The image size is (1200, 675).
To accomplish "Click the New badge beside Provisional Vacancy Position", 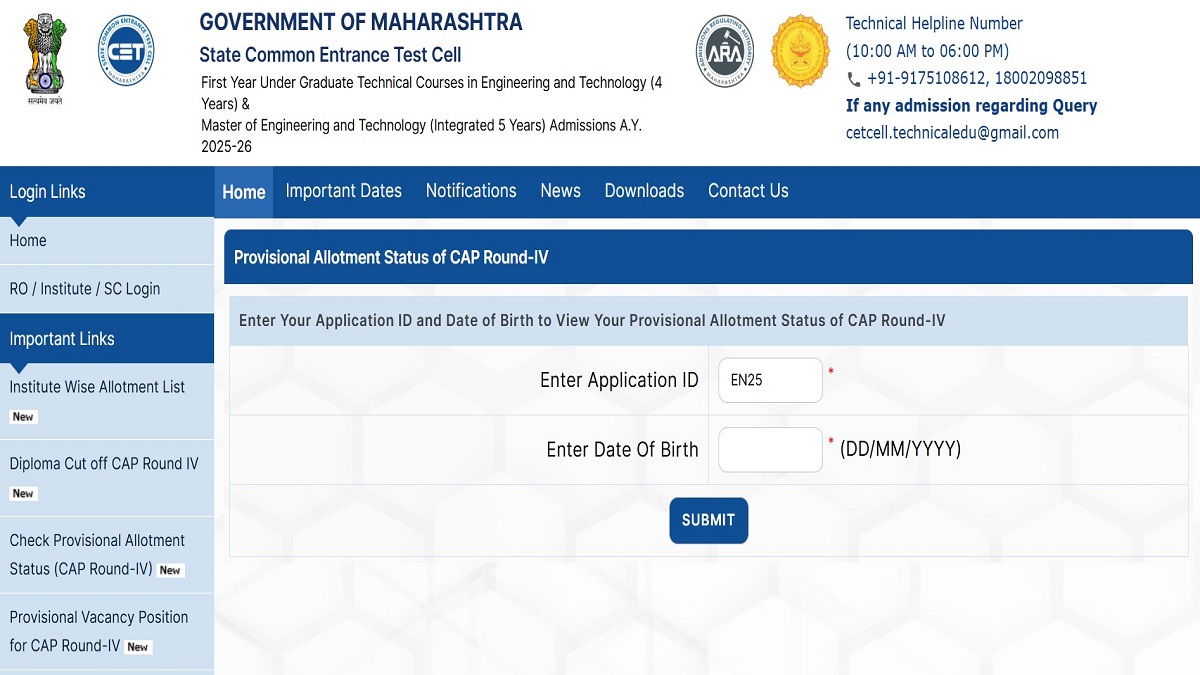I will pos(138,647).
